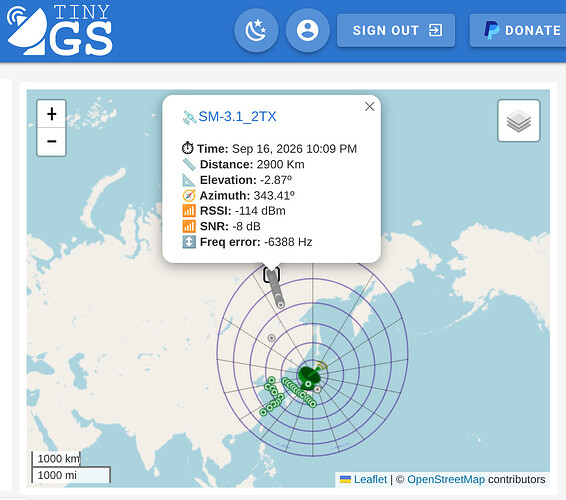
Task: Open the SM-3.1_2TX satellite link
Action: (x=237, y=117)
